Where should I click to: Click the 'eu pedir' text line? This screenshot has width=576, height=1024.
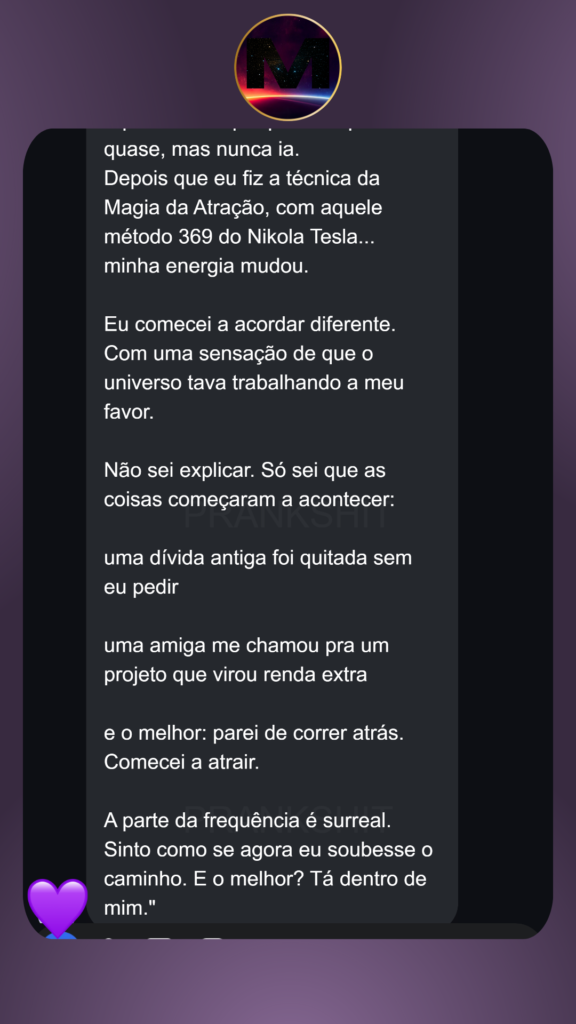pos(141,587)
